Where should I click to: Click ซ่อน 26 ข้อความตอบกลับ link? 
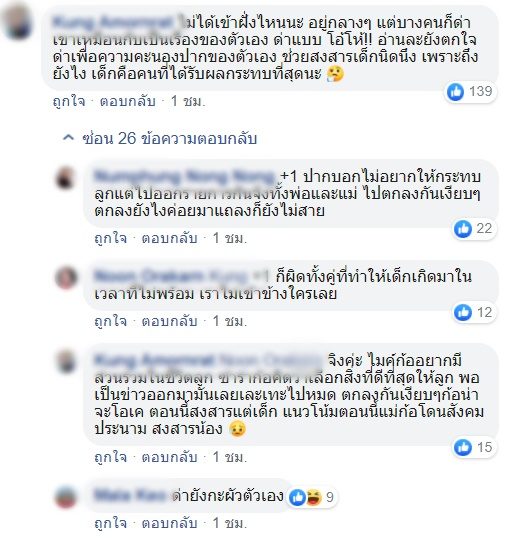(x=169, y=139)
